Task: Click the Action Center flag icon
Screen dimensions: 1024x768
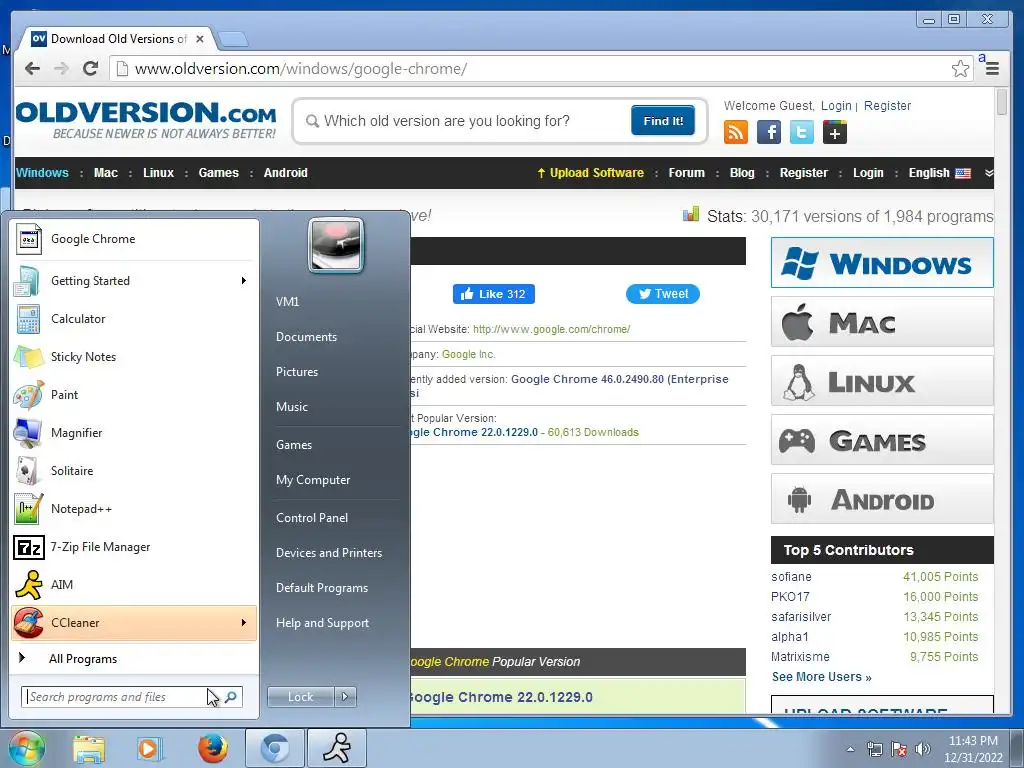Action: [899, 749]
